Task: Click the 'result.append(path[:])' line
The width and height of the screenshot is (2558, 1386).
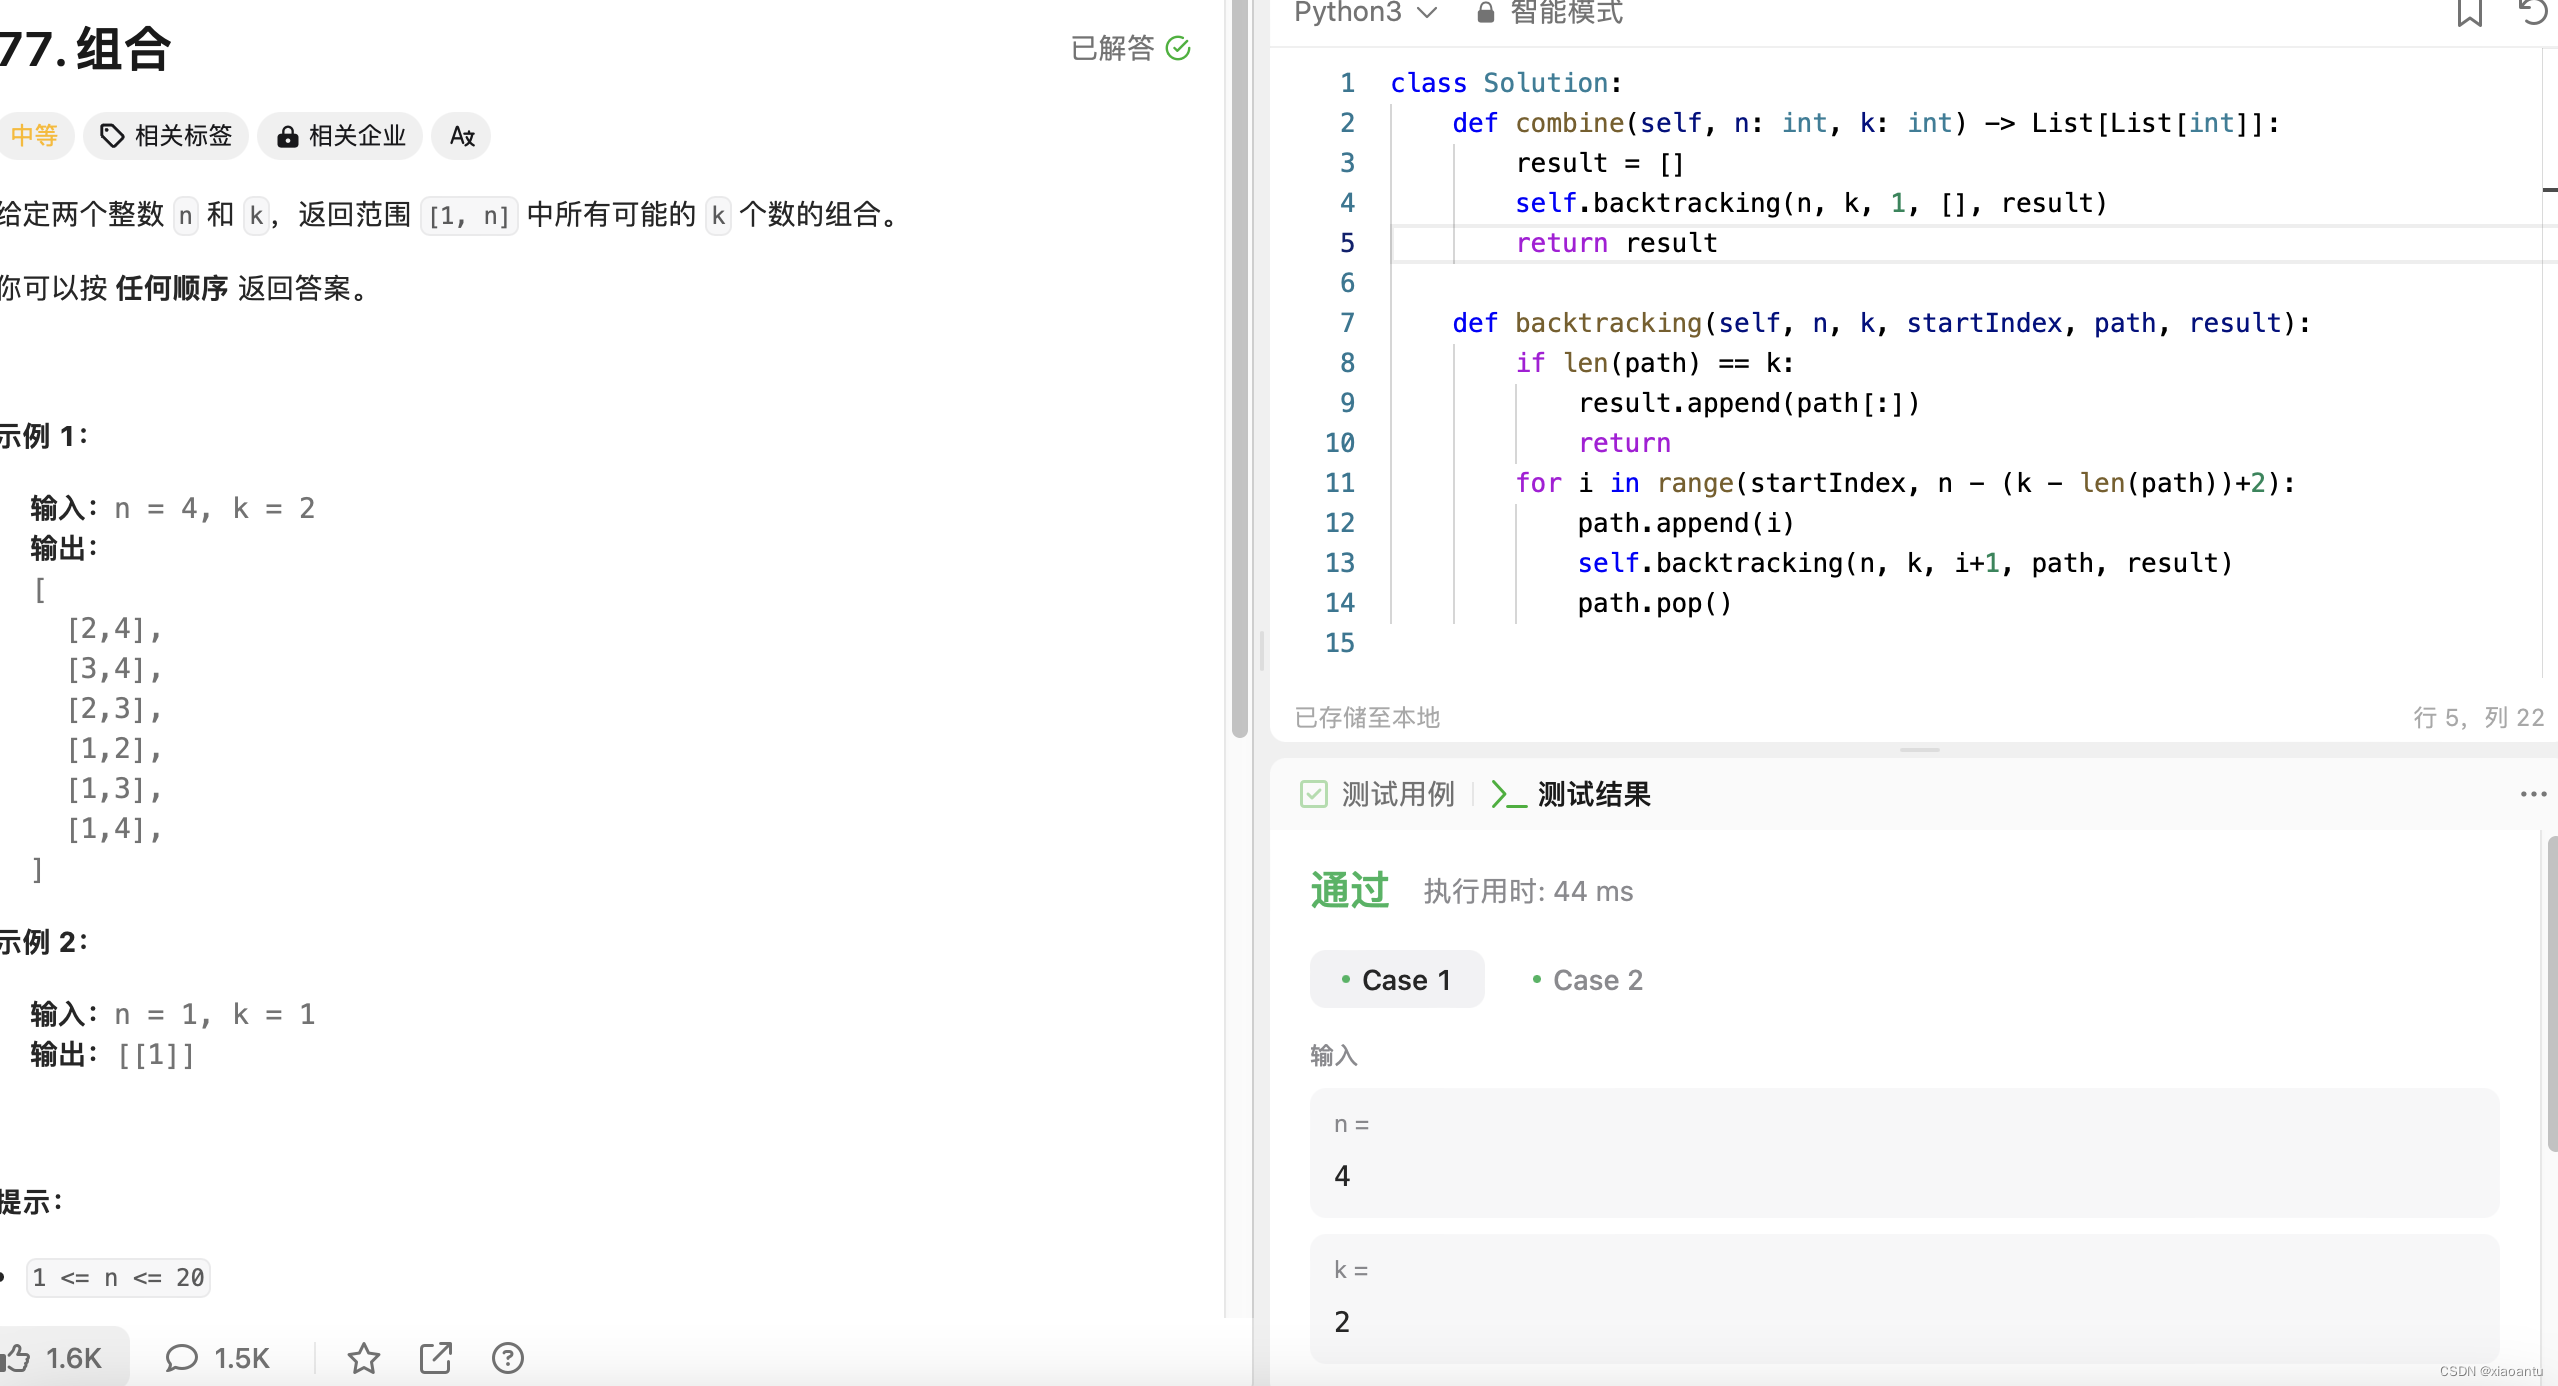Action: 1748,403
